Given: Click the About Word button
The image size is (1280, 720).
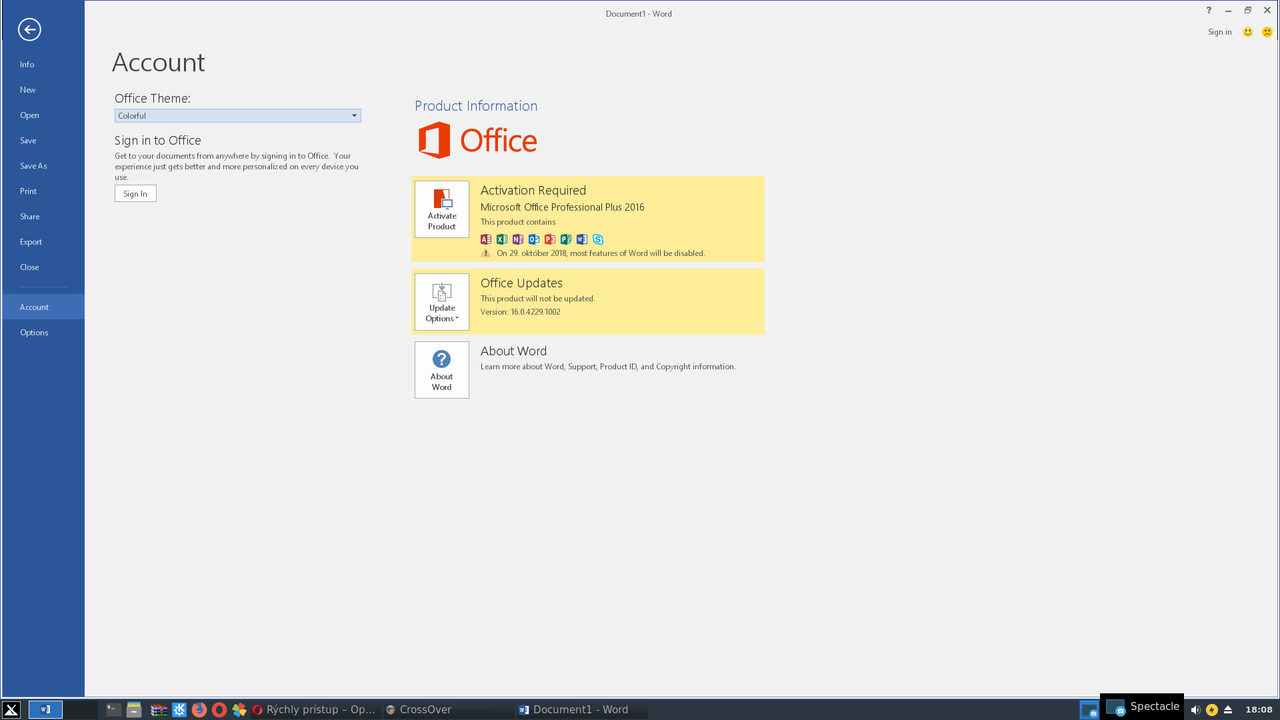Looking at the screenshot, I should click(x=442, y=370).
